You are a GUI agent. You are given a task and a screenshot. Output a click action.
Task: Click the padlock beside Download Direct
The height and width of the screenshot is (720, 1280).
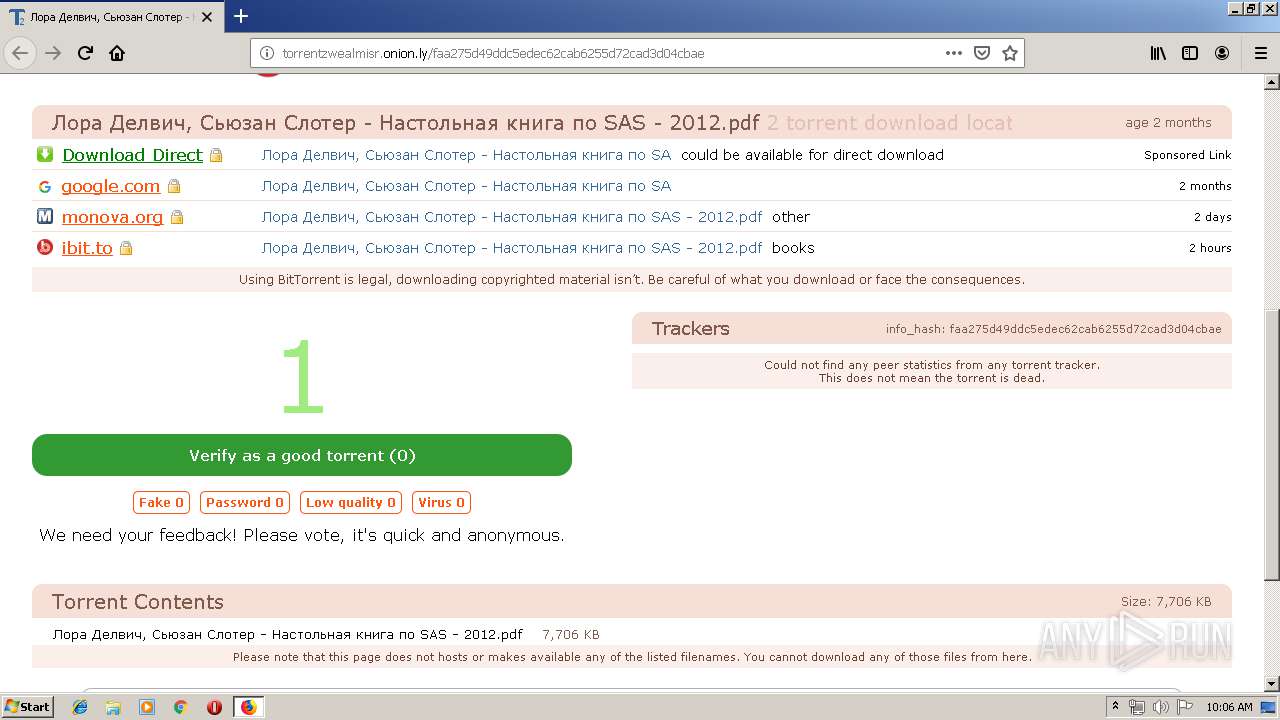(216, 156)
